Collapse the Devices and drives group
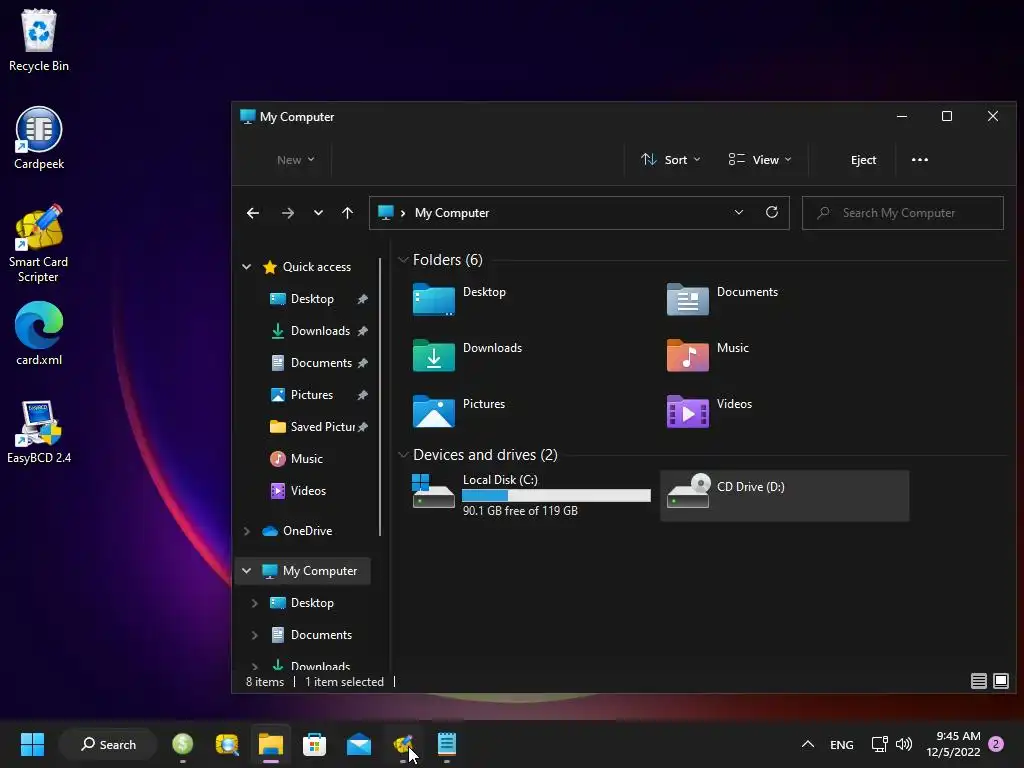 coord(403,455)
